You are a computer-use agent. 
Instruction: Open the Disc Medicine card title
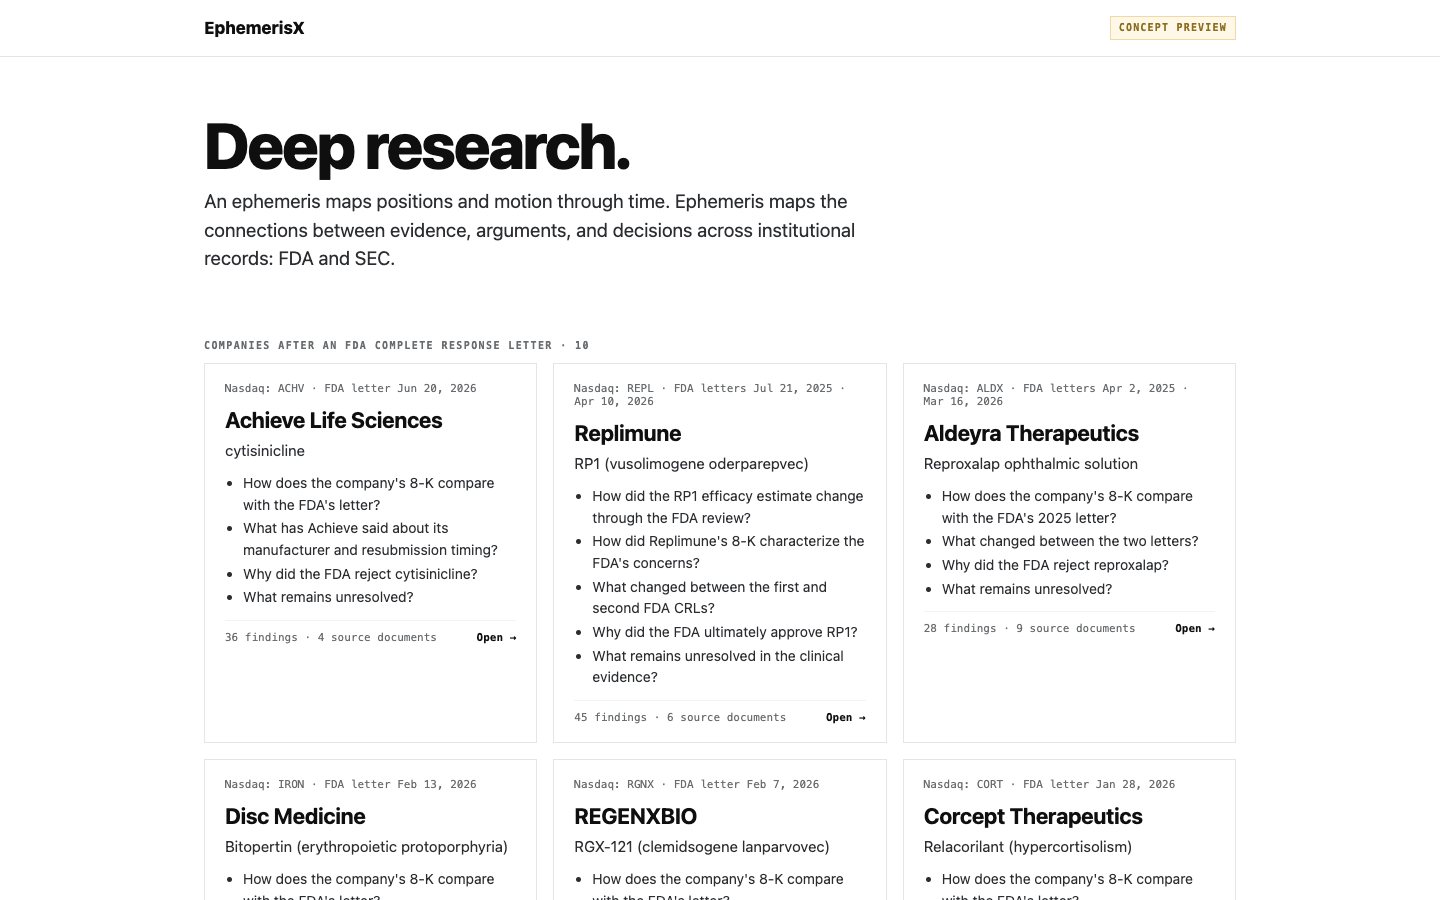click(295, 817)
